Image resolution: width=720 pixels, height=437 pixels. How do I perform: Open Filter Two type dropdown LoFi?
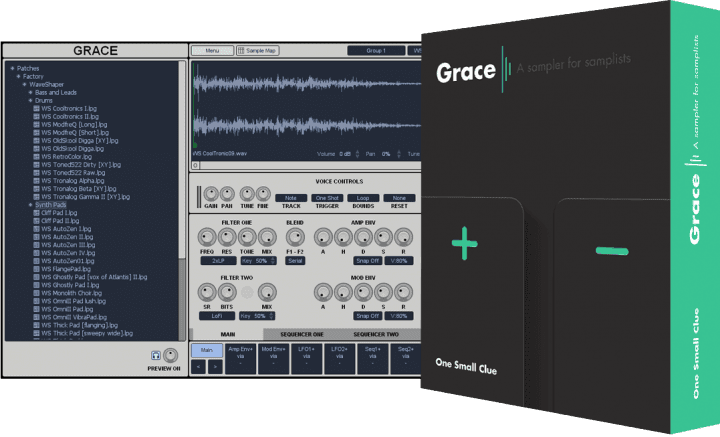click(x=217, y=316)
